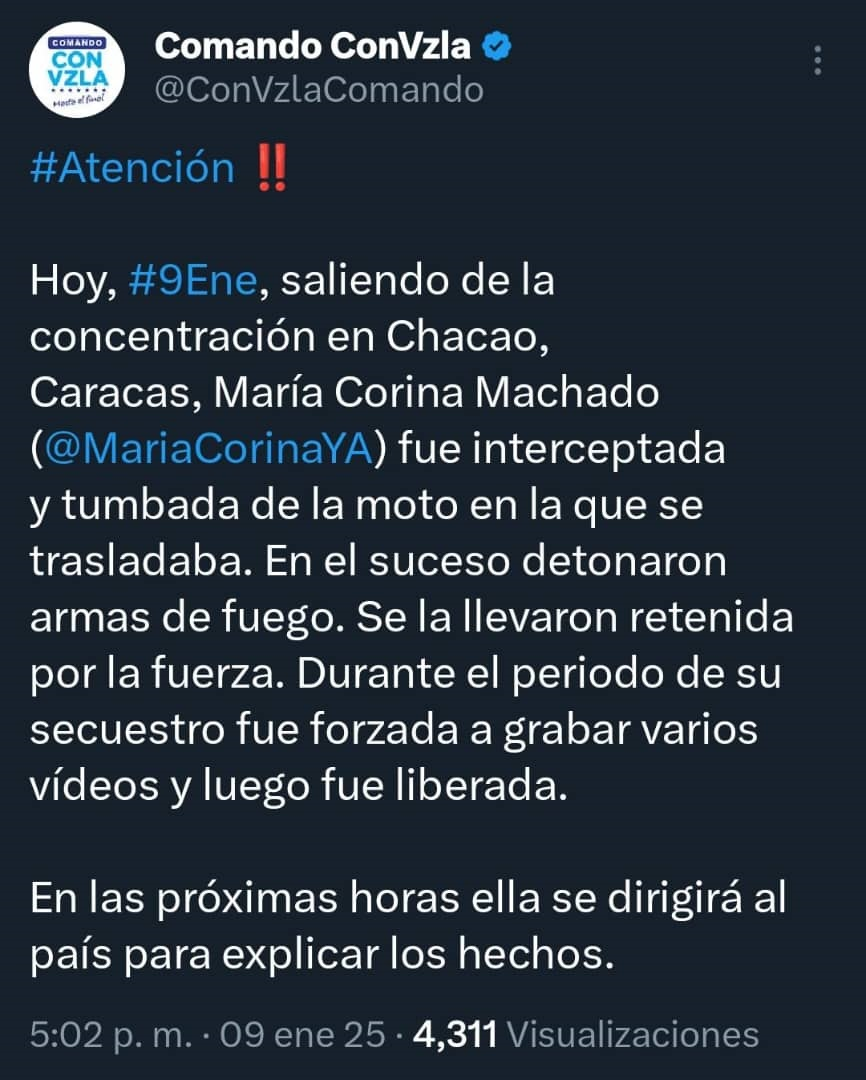Click the COMANDO banner inside the logo
Viewport: 866px width, 1080px height.
pos(77,43)
